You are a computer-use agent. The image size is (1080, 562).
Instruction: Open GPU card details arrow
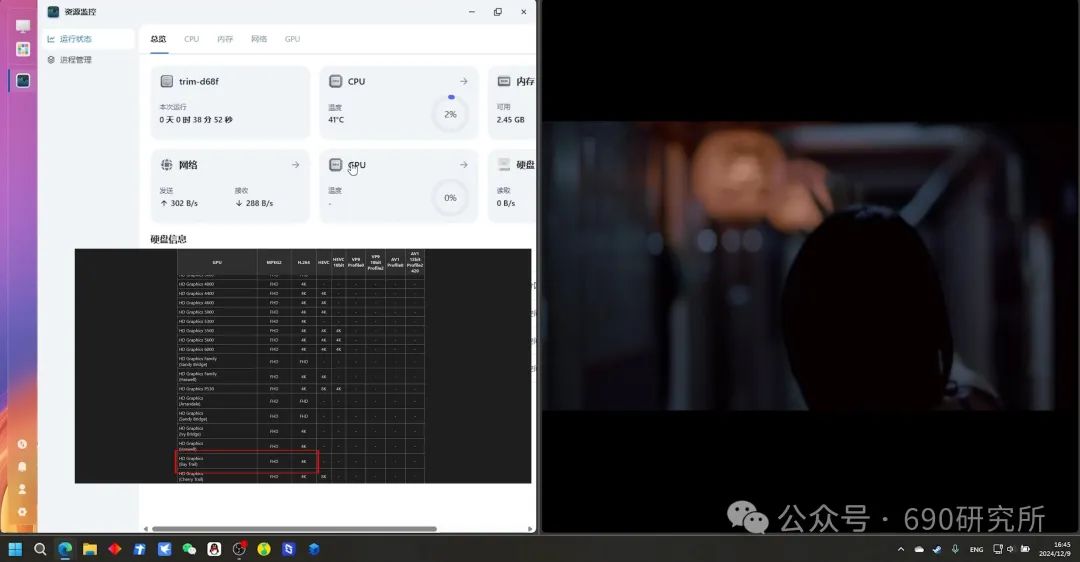coord(464,165)
